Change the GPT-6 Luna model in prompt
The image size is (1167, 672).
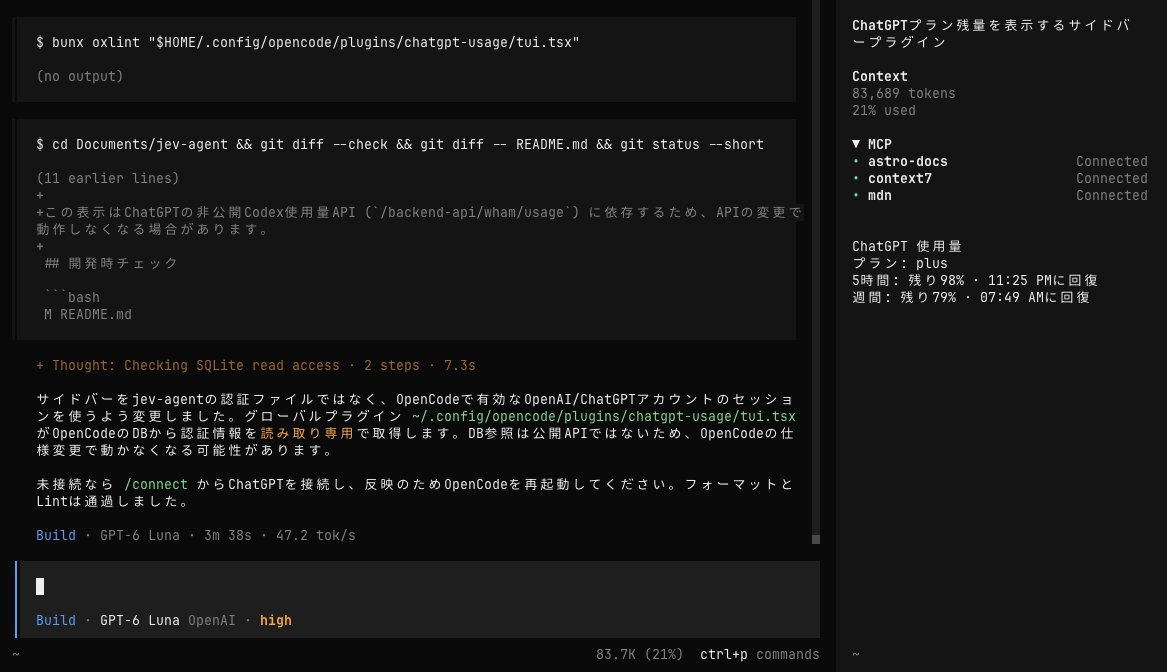pyautogui.click(x=139, y=621)
